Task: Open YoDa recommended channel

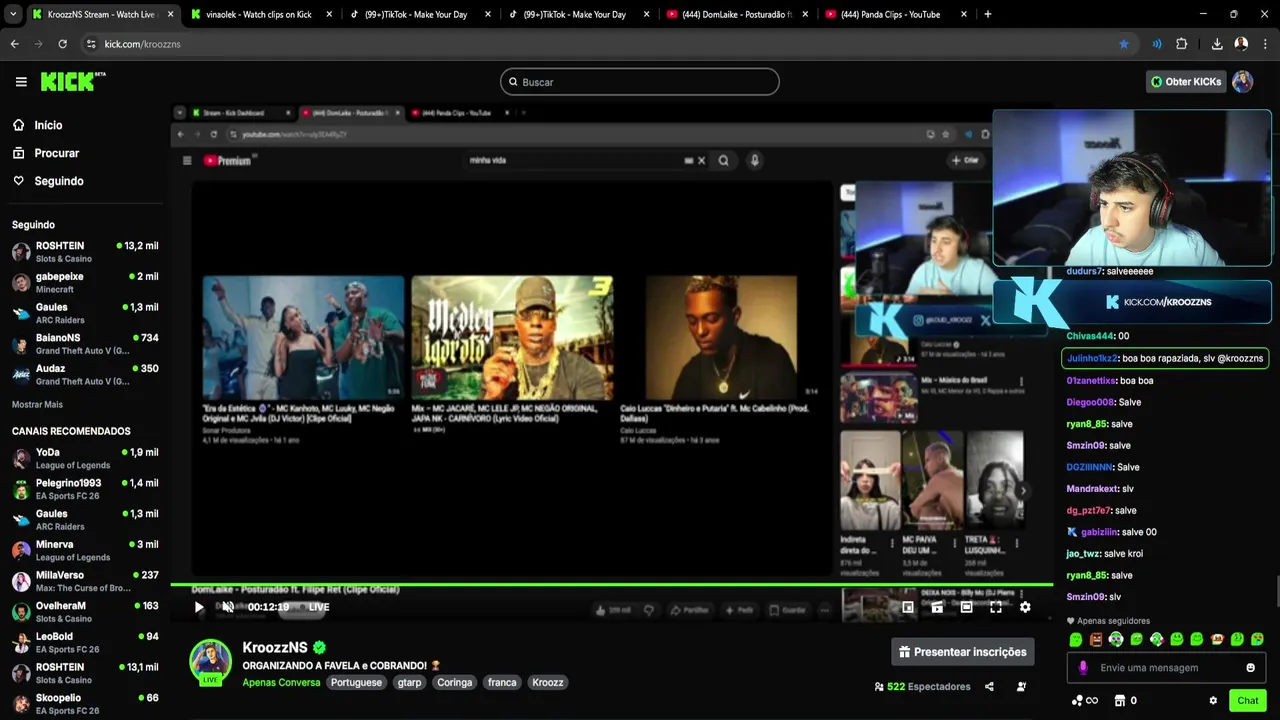Action: coord(85,459)
